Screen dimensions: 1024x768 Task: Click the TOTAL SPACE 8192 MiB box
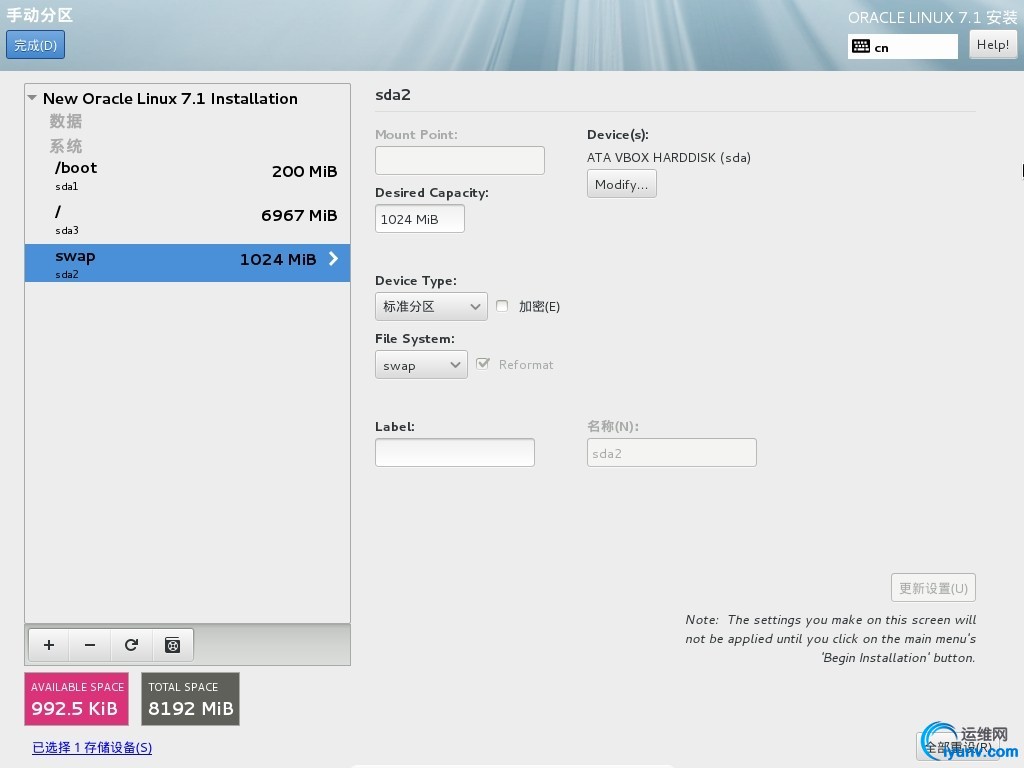point(191,699)
